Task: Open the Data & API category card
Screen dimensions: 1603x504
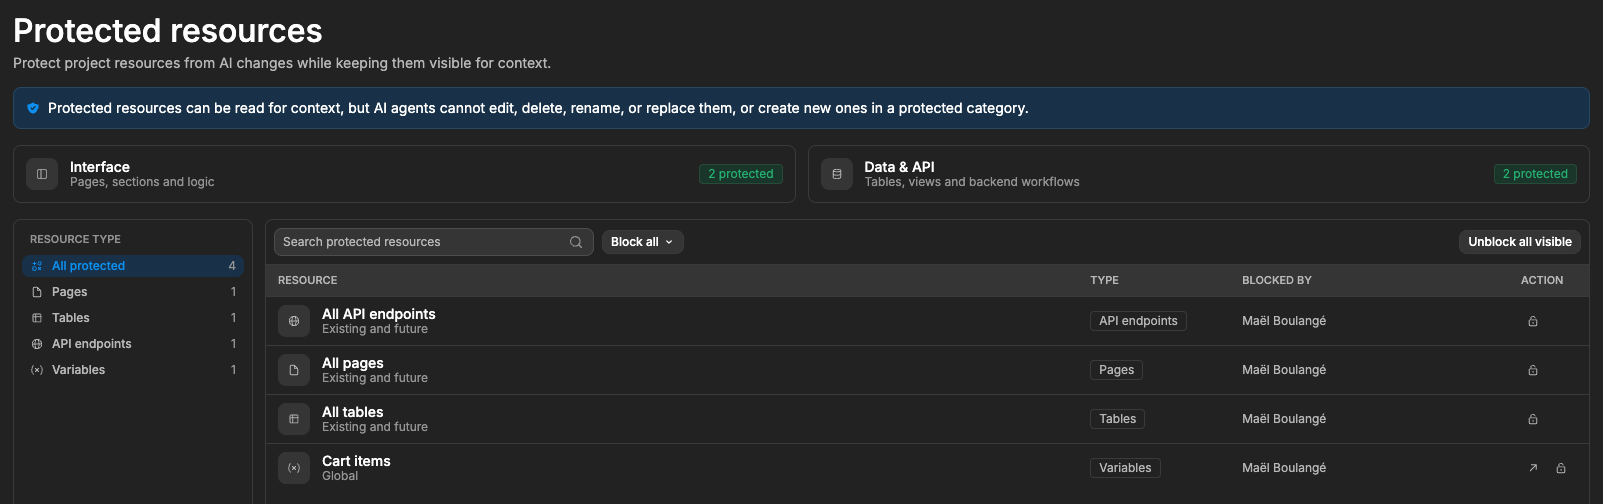Action: coord(1198,174)
